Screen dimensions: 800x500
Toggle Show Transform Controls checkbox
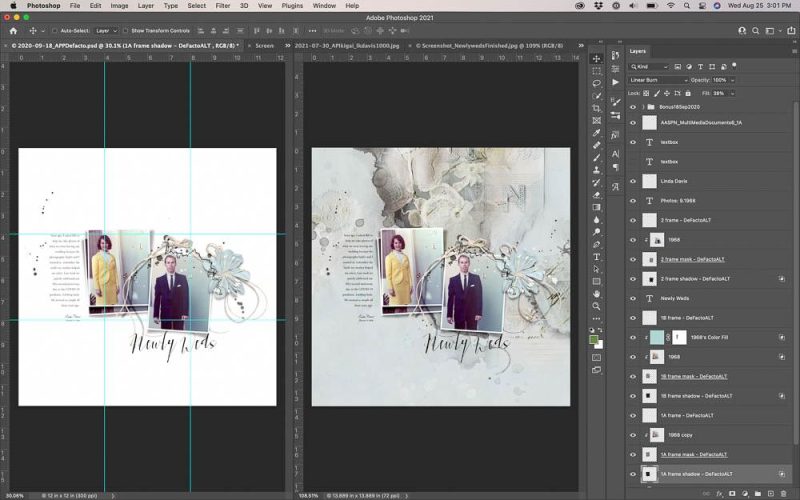pyautogui.click(x=126, y=31)
